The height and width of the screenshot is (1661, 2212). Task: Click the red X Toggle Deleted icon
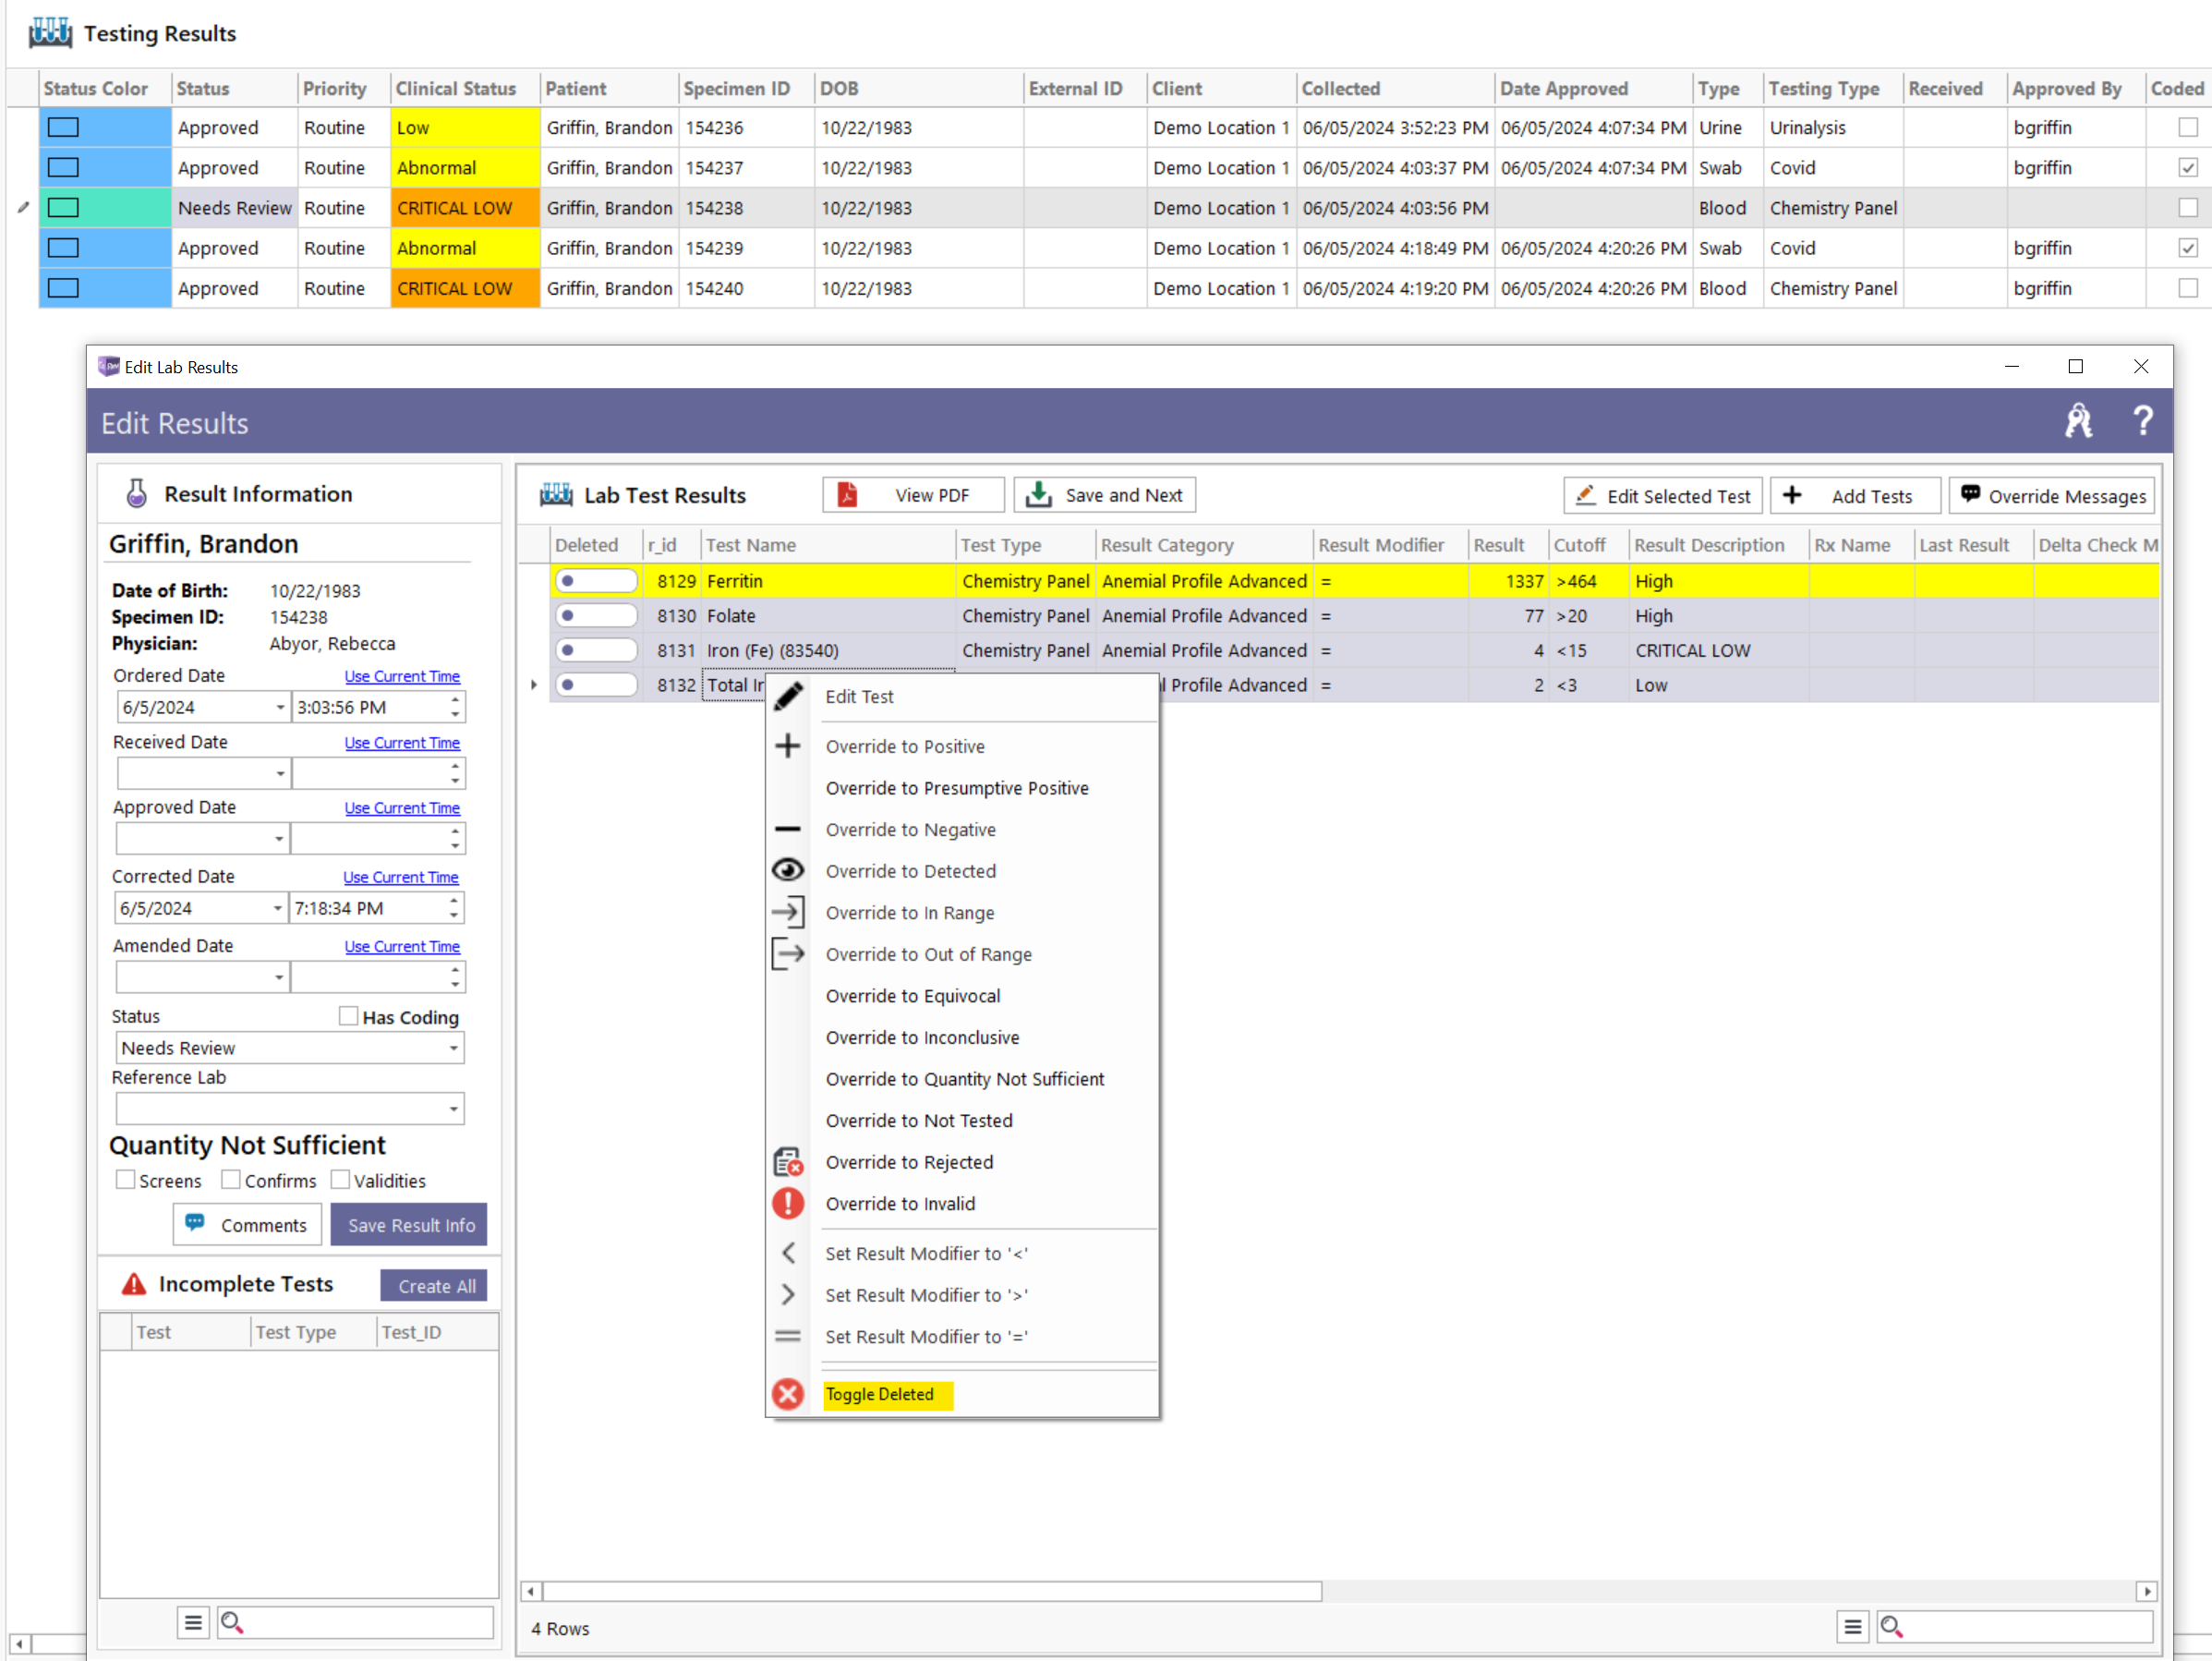tap(788, 1394)
